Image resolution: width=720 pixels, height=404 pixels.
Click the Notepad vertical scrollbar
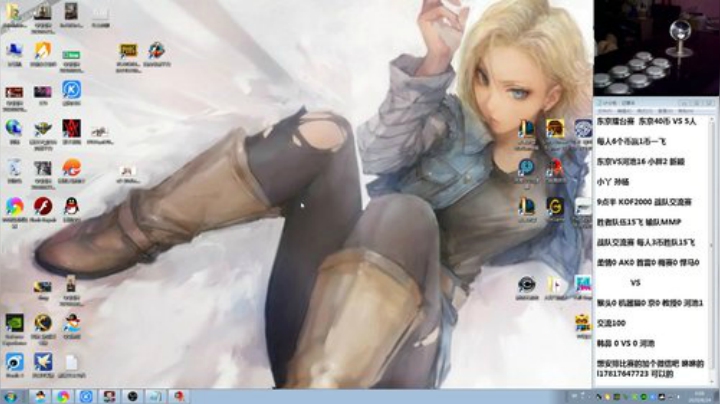point(712,250)
